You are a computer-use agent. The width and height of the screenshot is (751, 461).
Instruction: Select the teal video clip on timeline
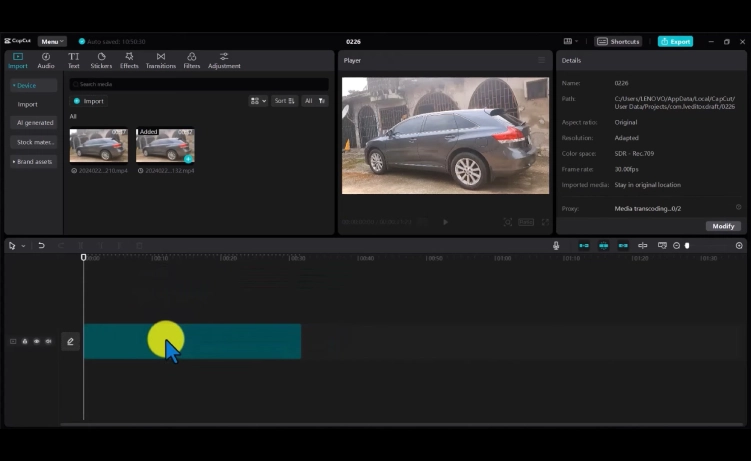tap(192, 341)
